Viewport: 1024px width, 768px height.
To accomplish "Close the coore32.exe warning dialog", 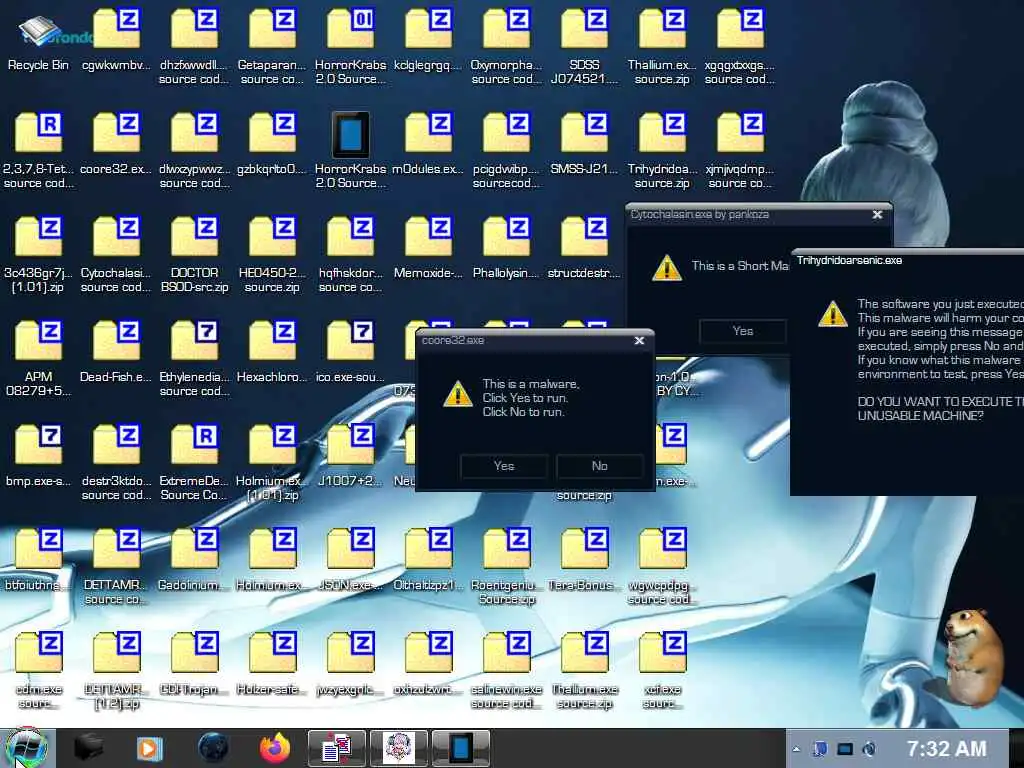I will coord(639,340).
